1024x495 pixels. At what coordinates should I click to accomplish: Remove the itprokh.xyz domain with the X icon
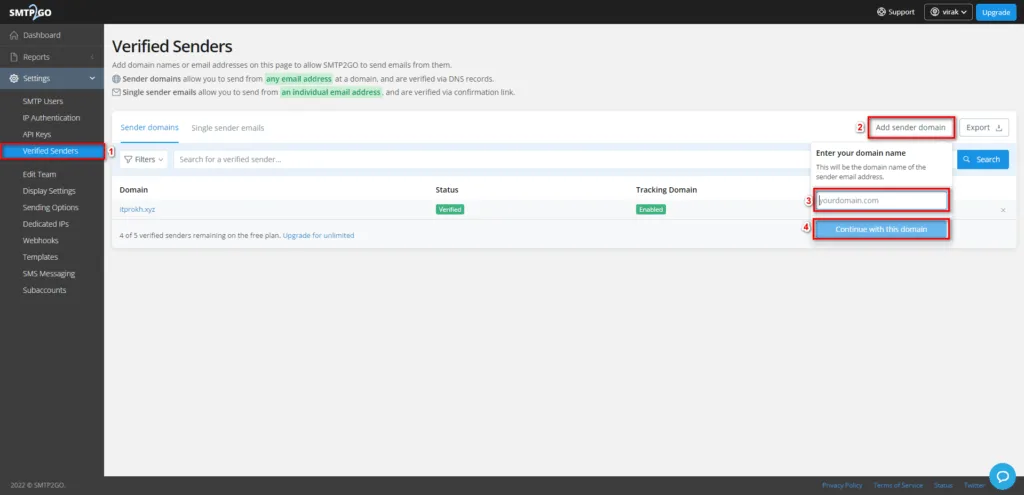coord(1003,210)
